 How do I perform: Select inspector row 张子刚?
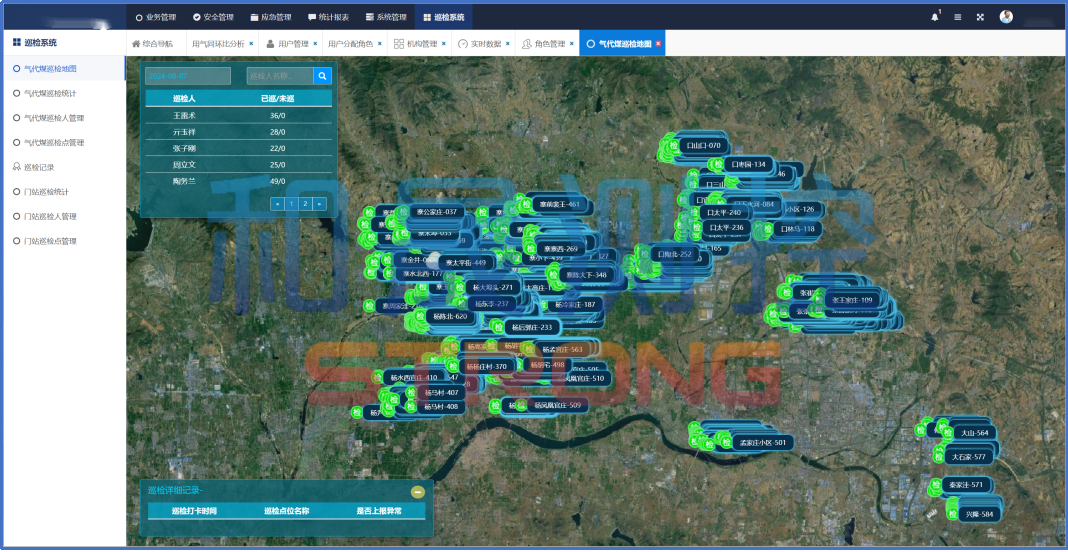coord(238,149)
